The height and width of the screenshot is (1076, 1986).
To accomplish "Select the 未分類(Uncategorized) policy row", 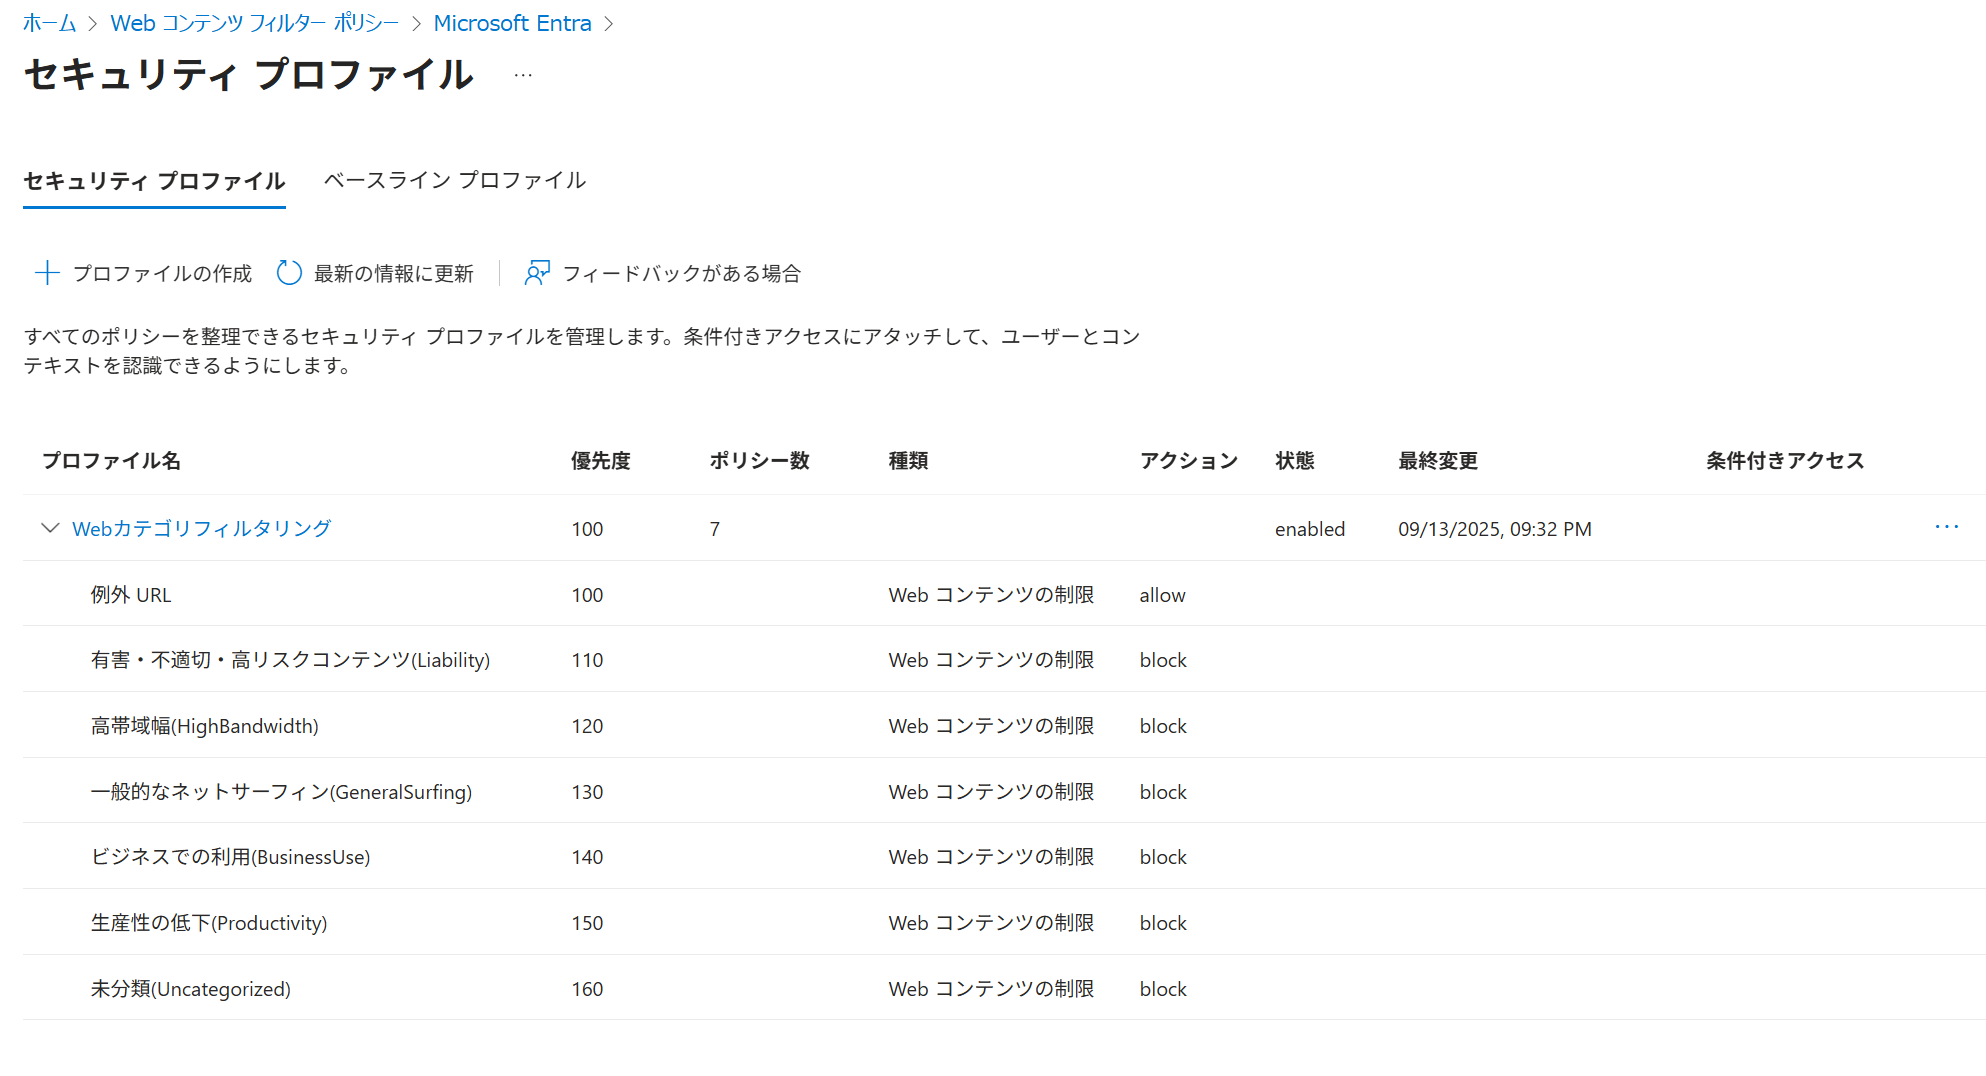I will click(x=1004, y=988).
